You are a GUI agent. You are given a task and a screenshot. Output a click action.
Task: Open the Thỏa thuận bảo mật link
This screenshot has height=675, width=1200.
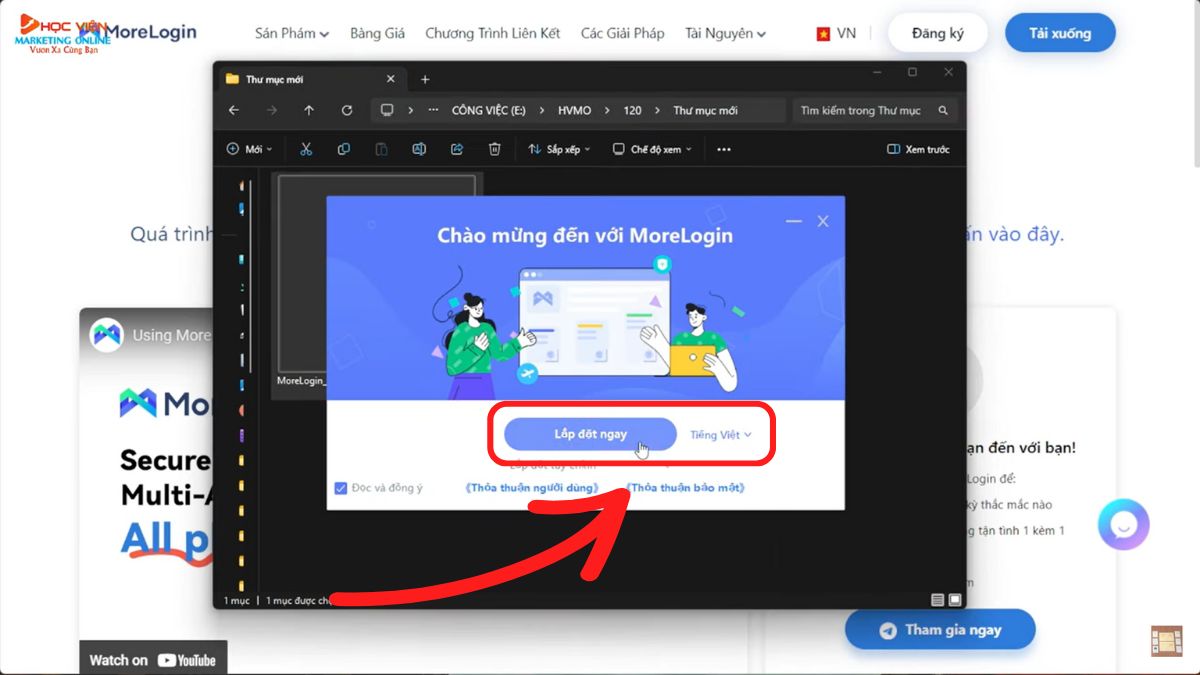(x=685, y=488)
